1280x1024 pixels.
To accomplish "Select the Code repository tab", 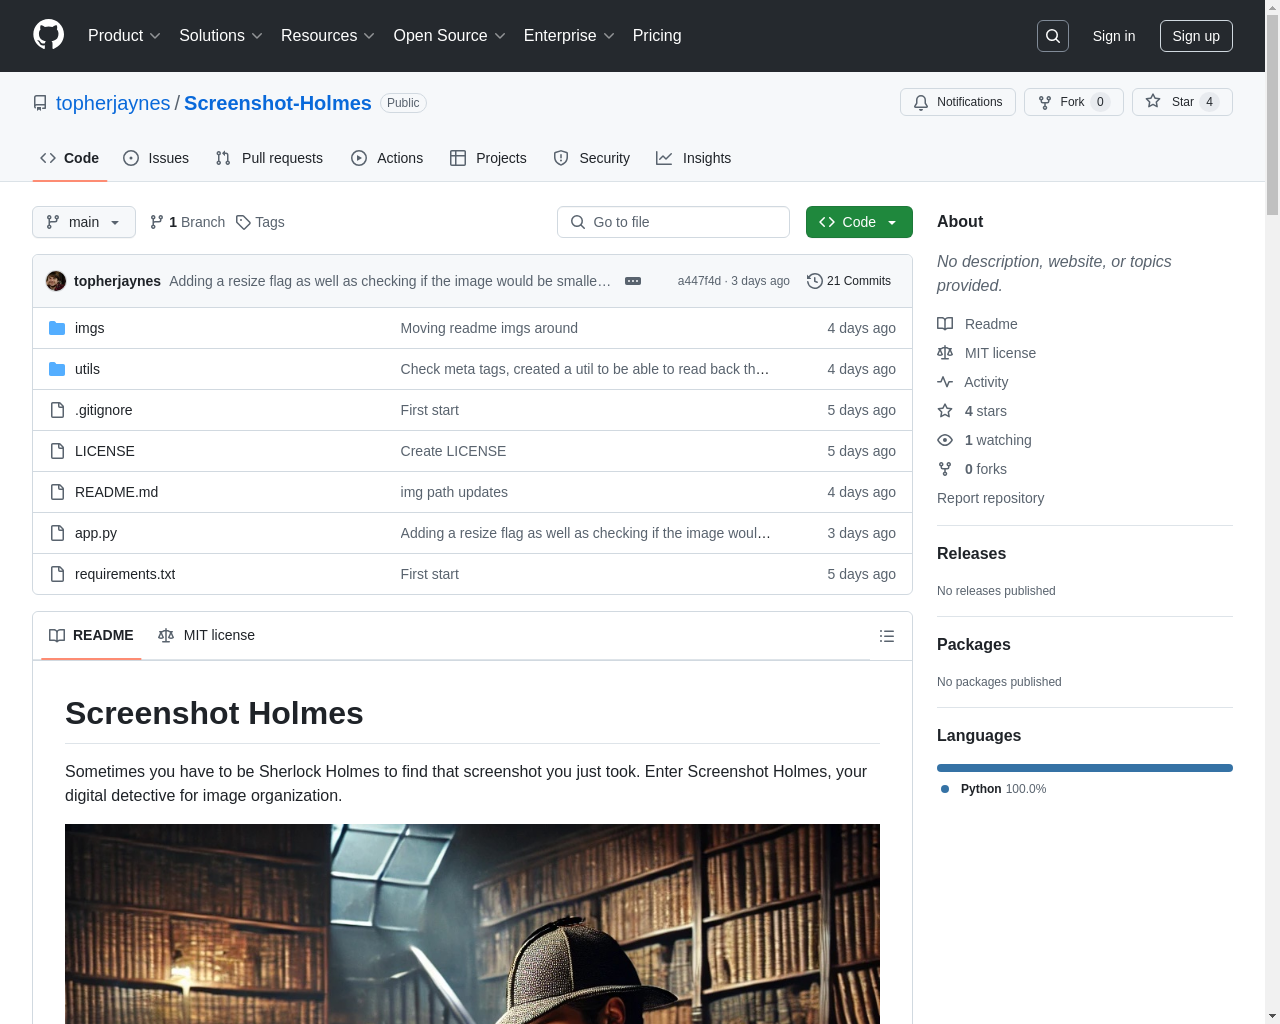I will tap(70, 158).
